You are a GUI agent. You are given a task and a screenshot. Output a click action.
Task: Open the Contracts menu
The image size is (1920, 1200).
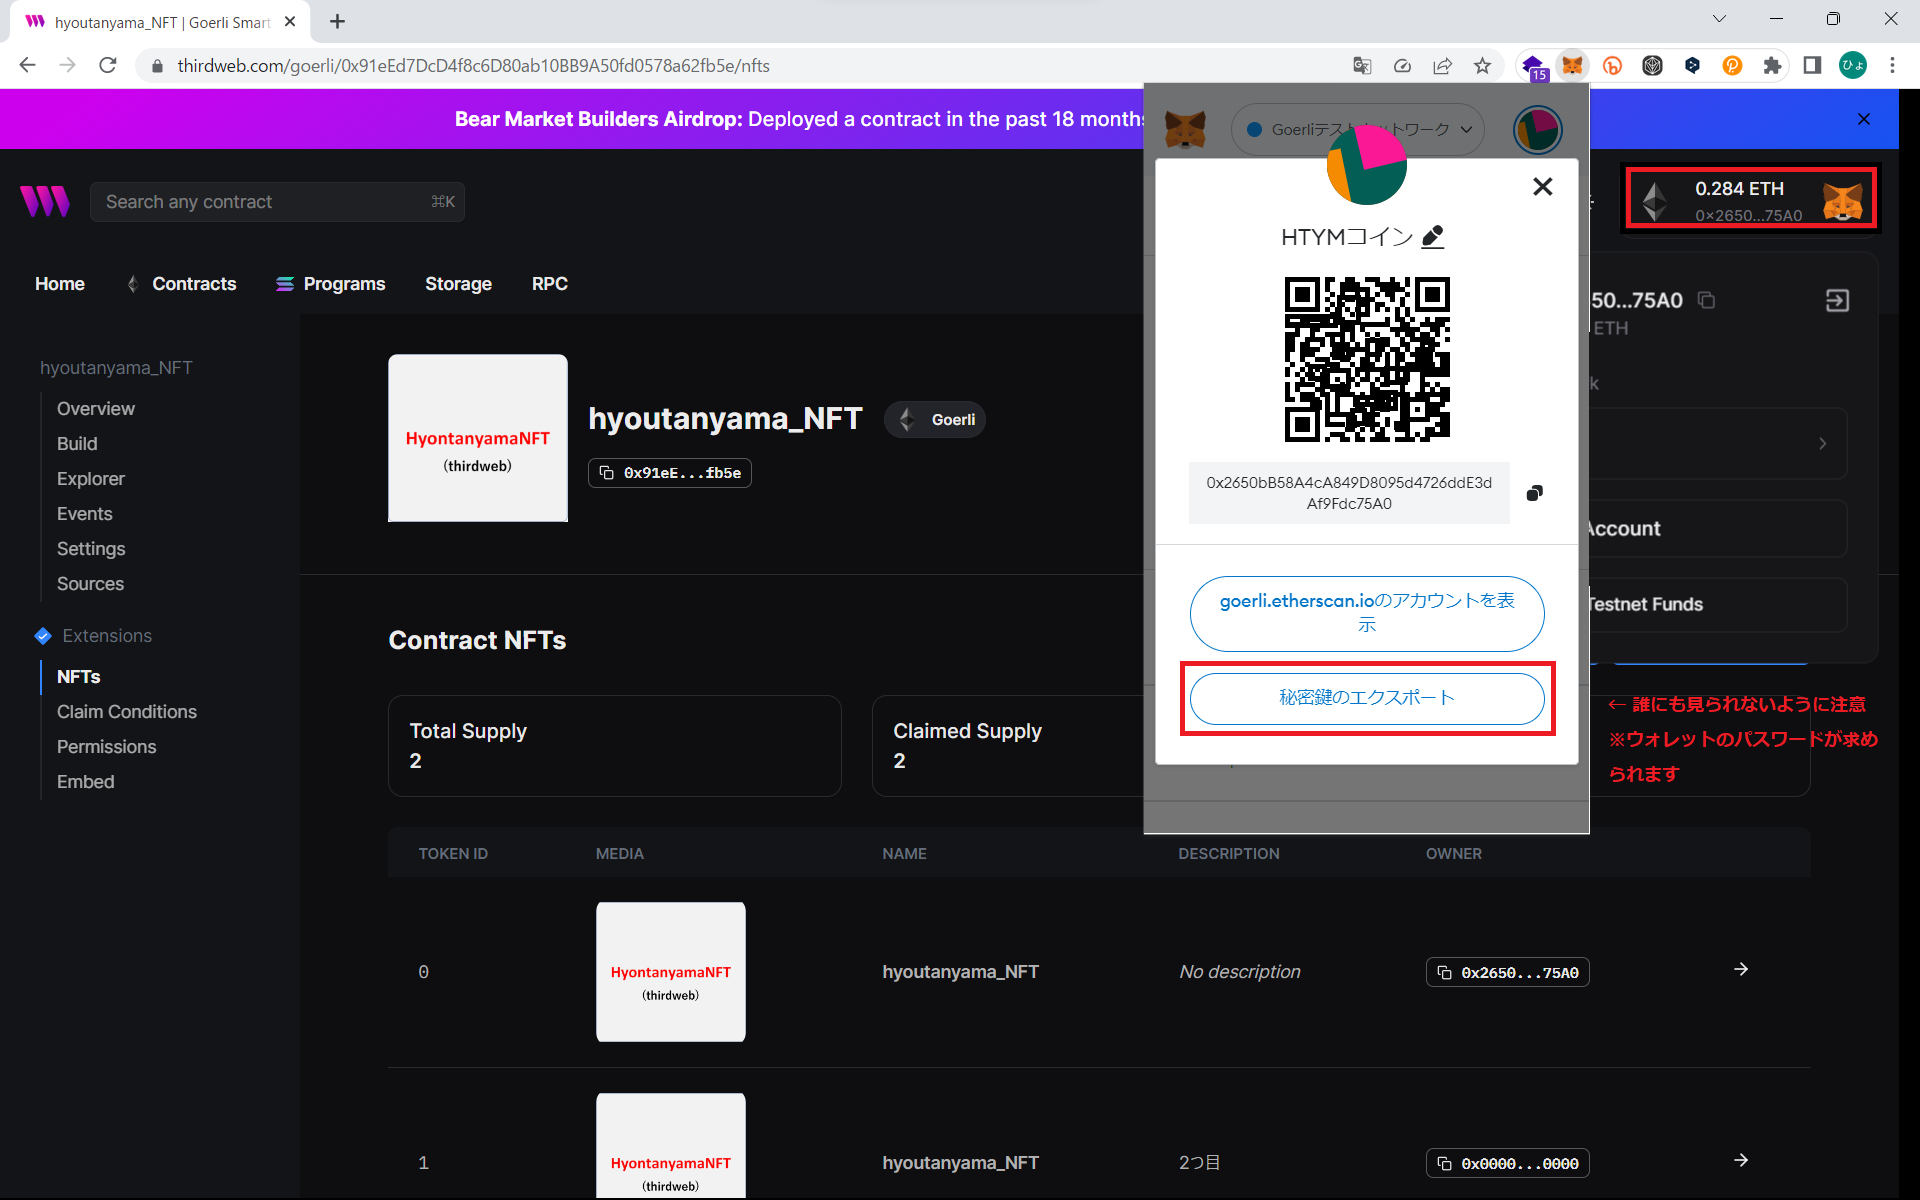(x=193, y=284)
